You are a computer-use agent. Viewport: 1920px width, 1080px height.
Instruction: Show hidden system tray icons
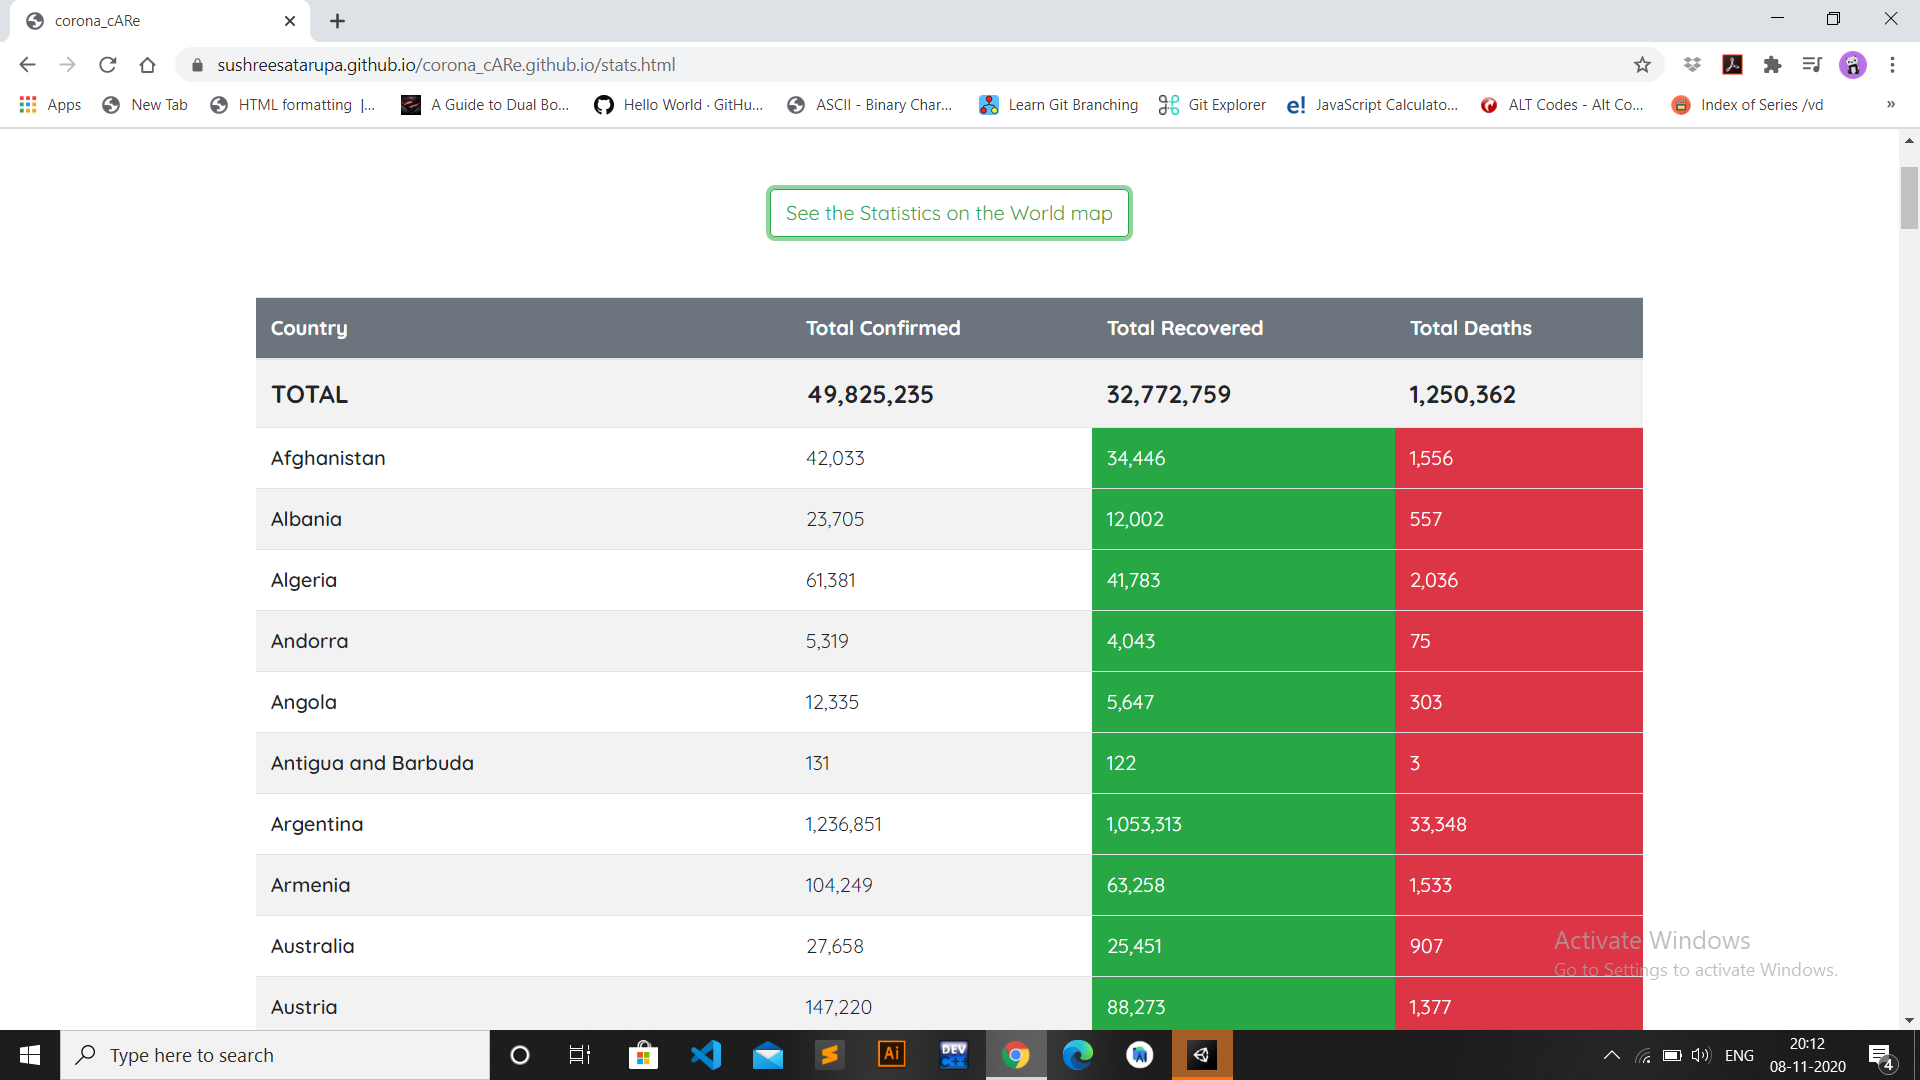point(1611,1055)
